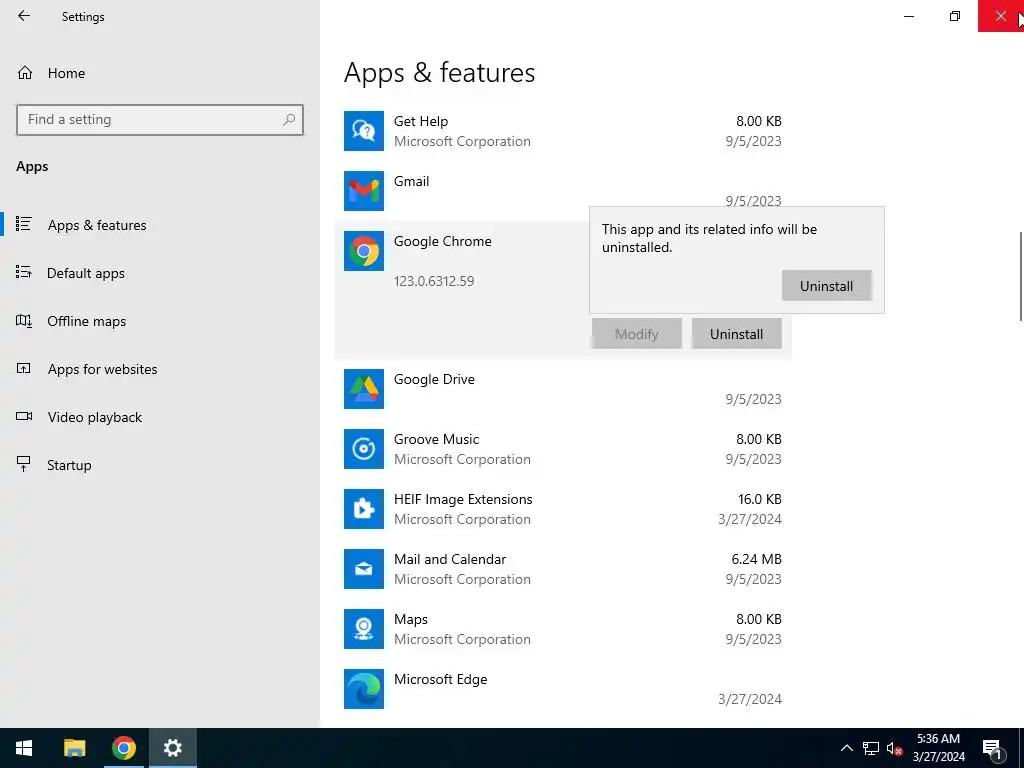Select the HEIF Image Extensions name
Image resolution: width=1024 pixels, height=768 pixels.
click(x=463, y=499)
